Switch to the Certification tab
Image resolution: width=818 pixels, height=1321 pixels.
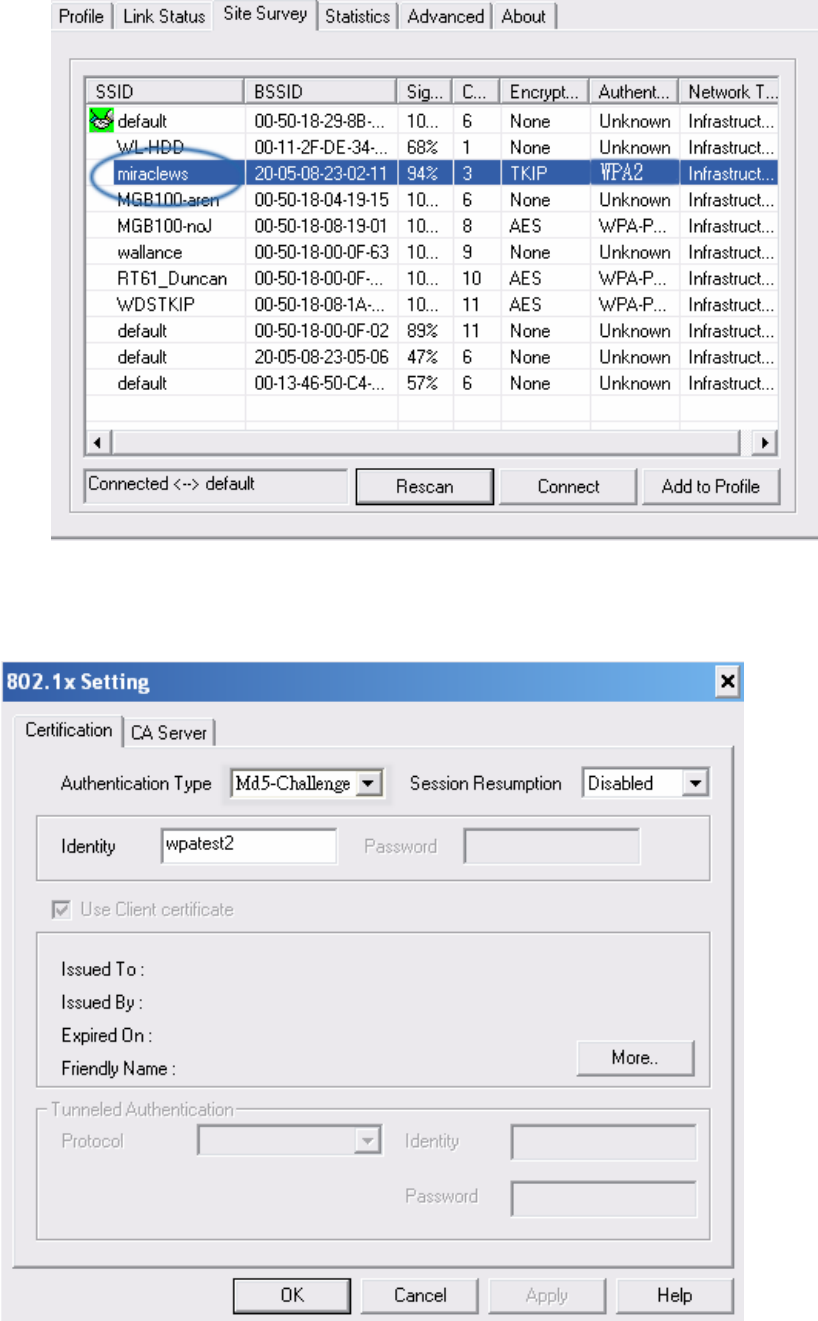pos(69,730)
